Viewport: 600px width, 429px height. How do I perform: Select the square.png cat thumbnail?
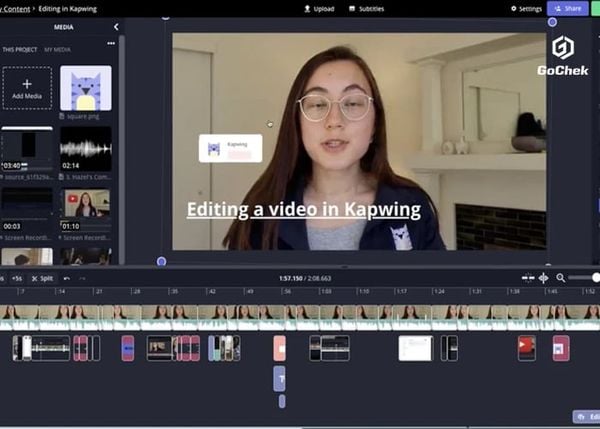click(x=86, y=88)
